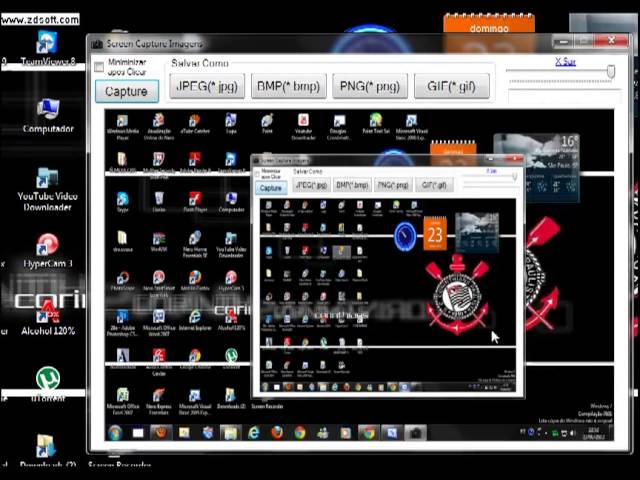Select aTube Catcher icon in the captured image
This screenshot has width=640, height=480.
195,124
